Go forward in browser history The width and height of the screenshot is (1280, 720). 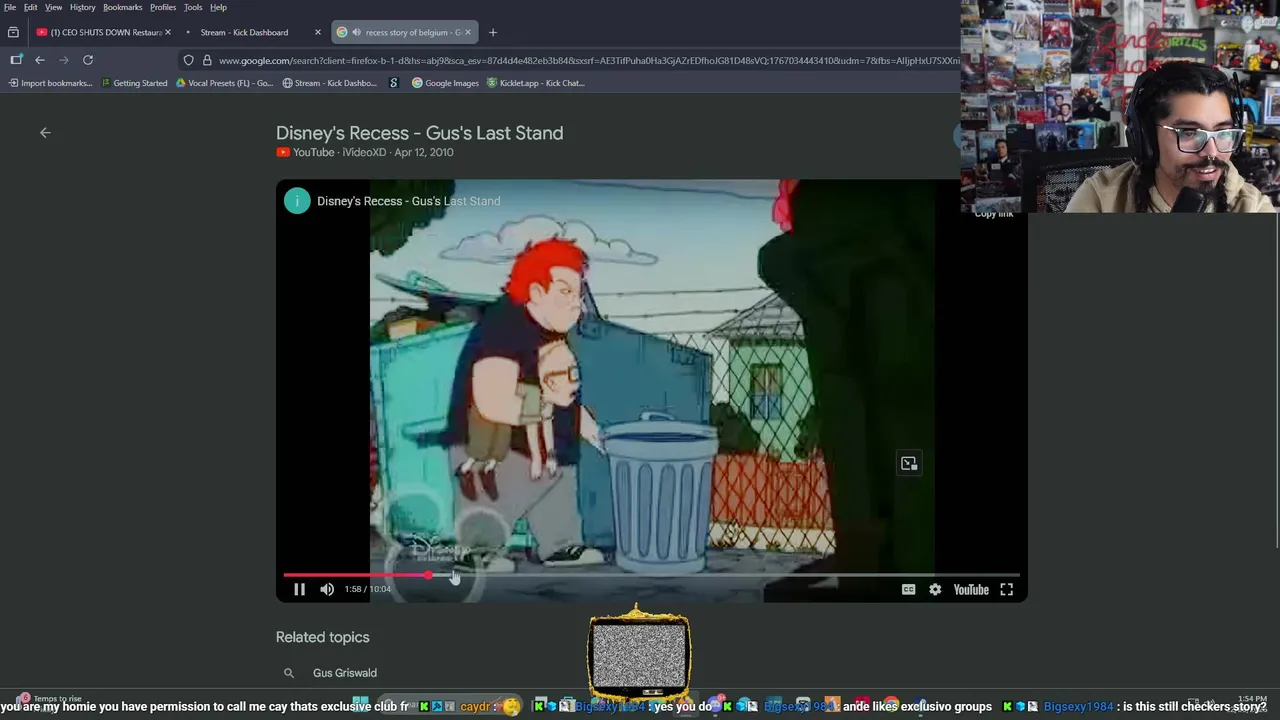click(x=64, y=60)
